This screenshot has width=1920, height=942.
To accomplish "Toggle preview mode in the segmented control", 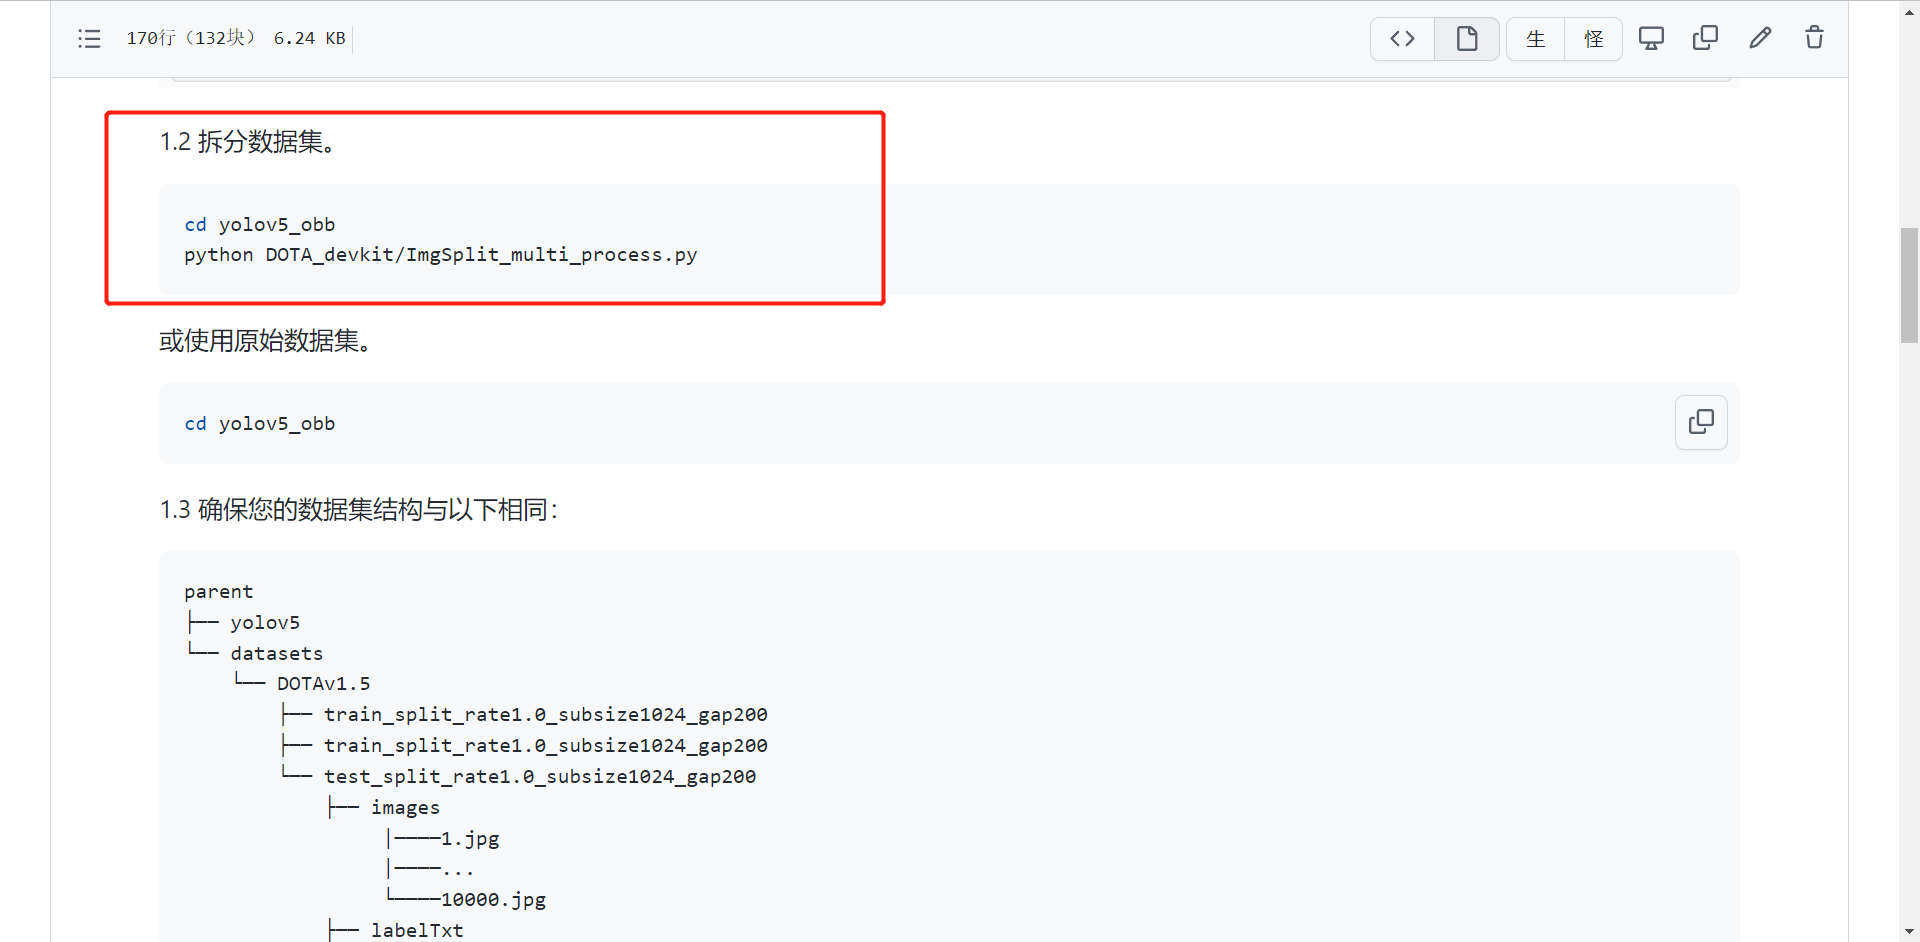I will [1466, 38].
